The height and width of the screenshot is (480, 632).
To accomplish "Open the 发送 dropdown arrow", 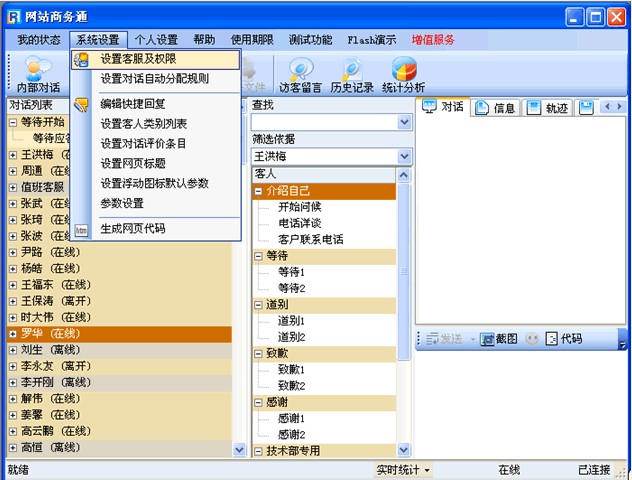I will [472, 339].
